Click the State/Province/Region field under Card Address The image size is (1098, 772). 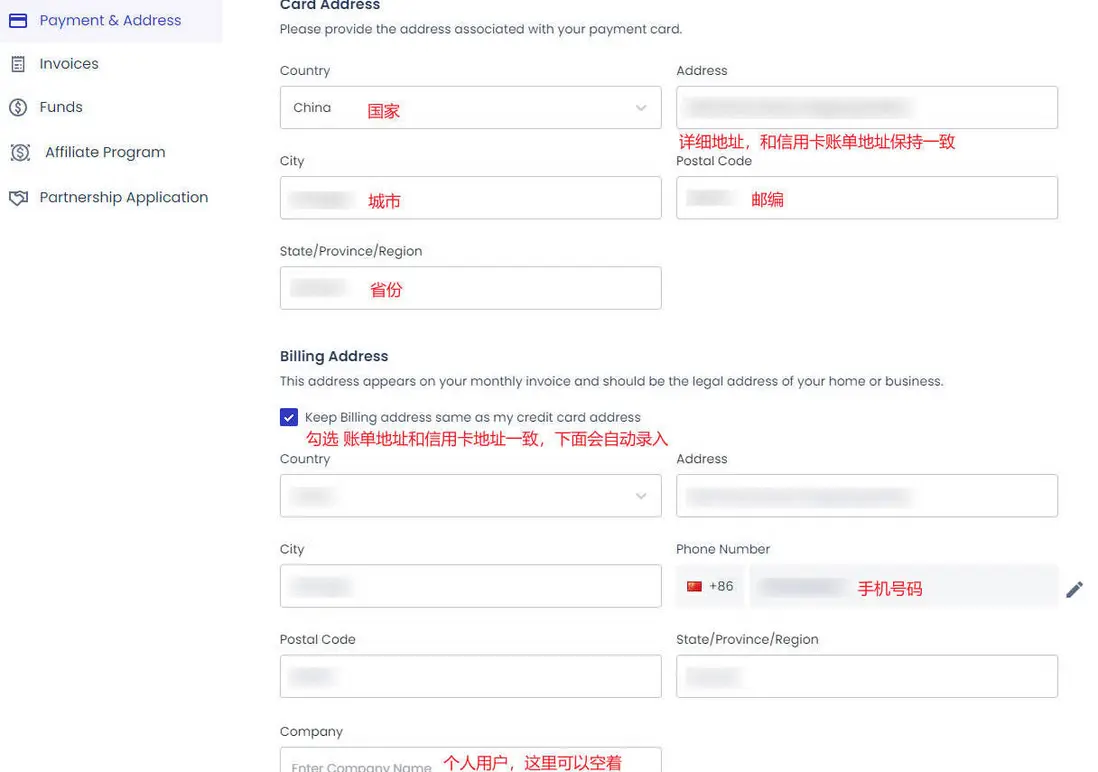470,287
